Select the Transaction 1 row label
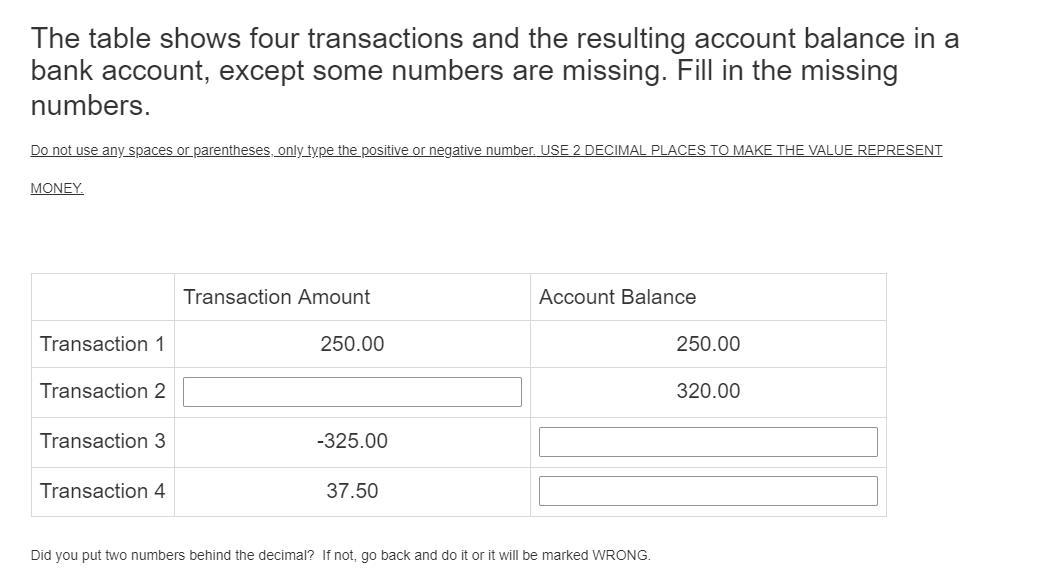Viewport: 1042px width, 584px height. pyautogui.click(x=102, y=344)
